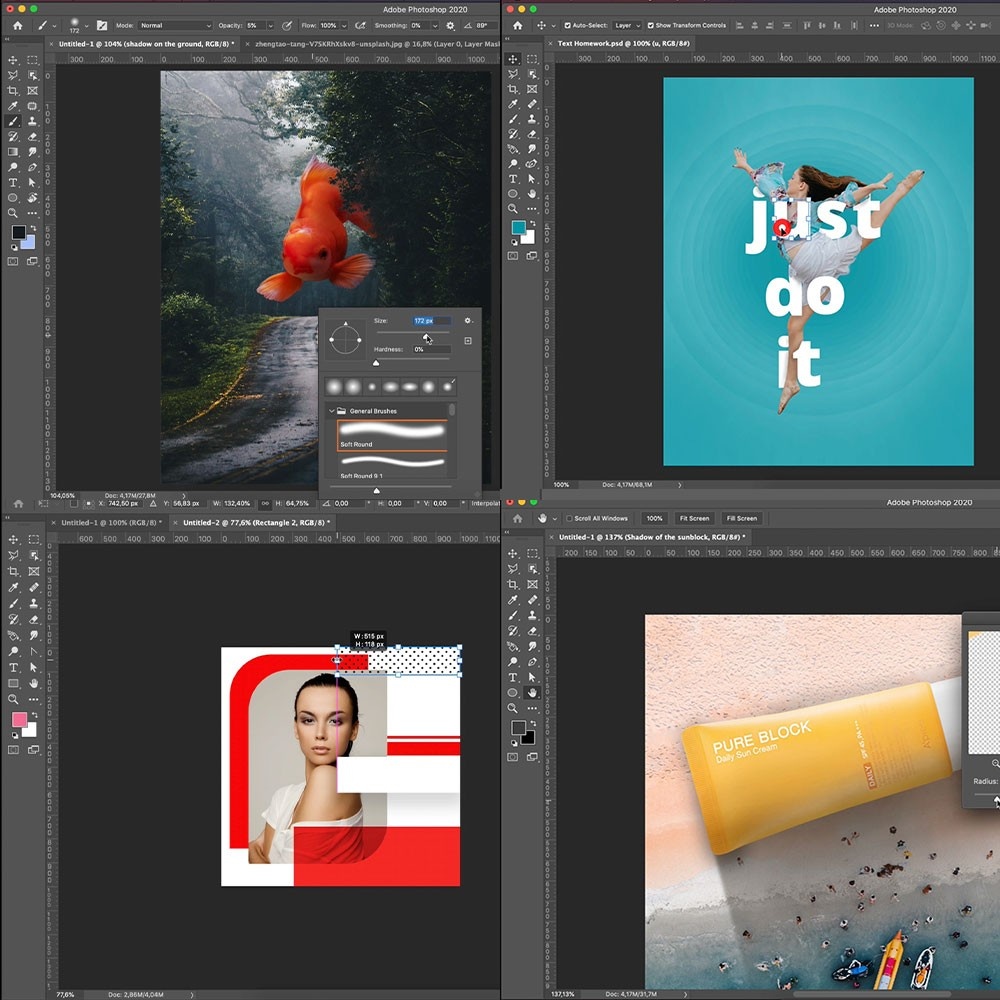This screenshot has width=1000, height=1000.
Task: Click the Crop tool in the bottom-left window
Action: [13, 571]
